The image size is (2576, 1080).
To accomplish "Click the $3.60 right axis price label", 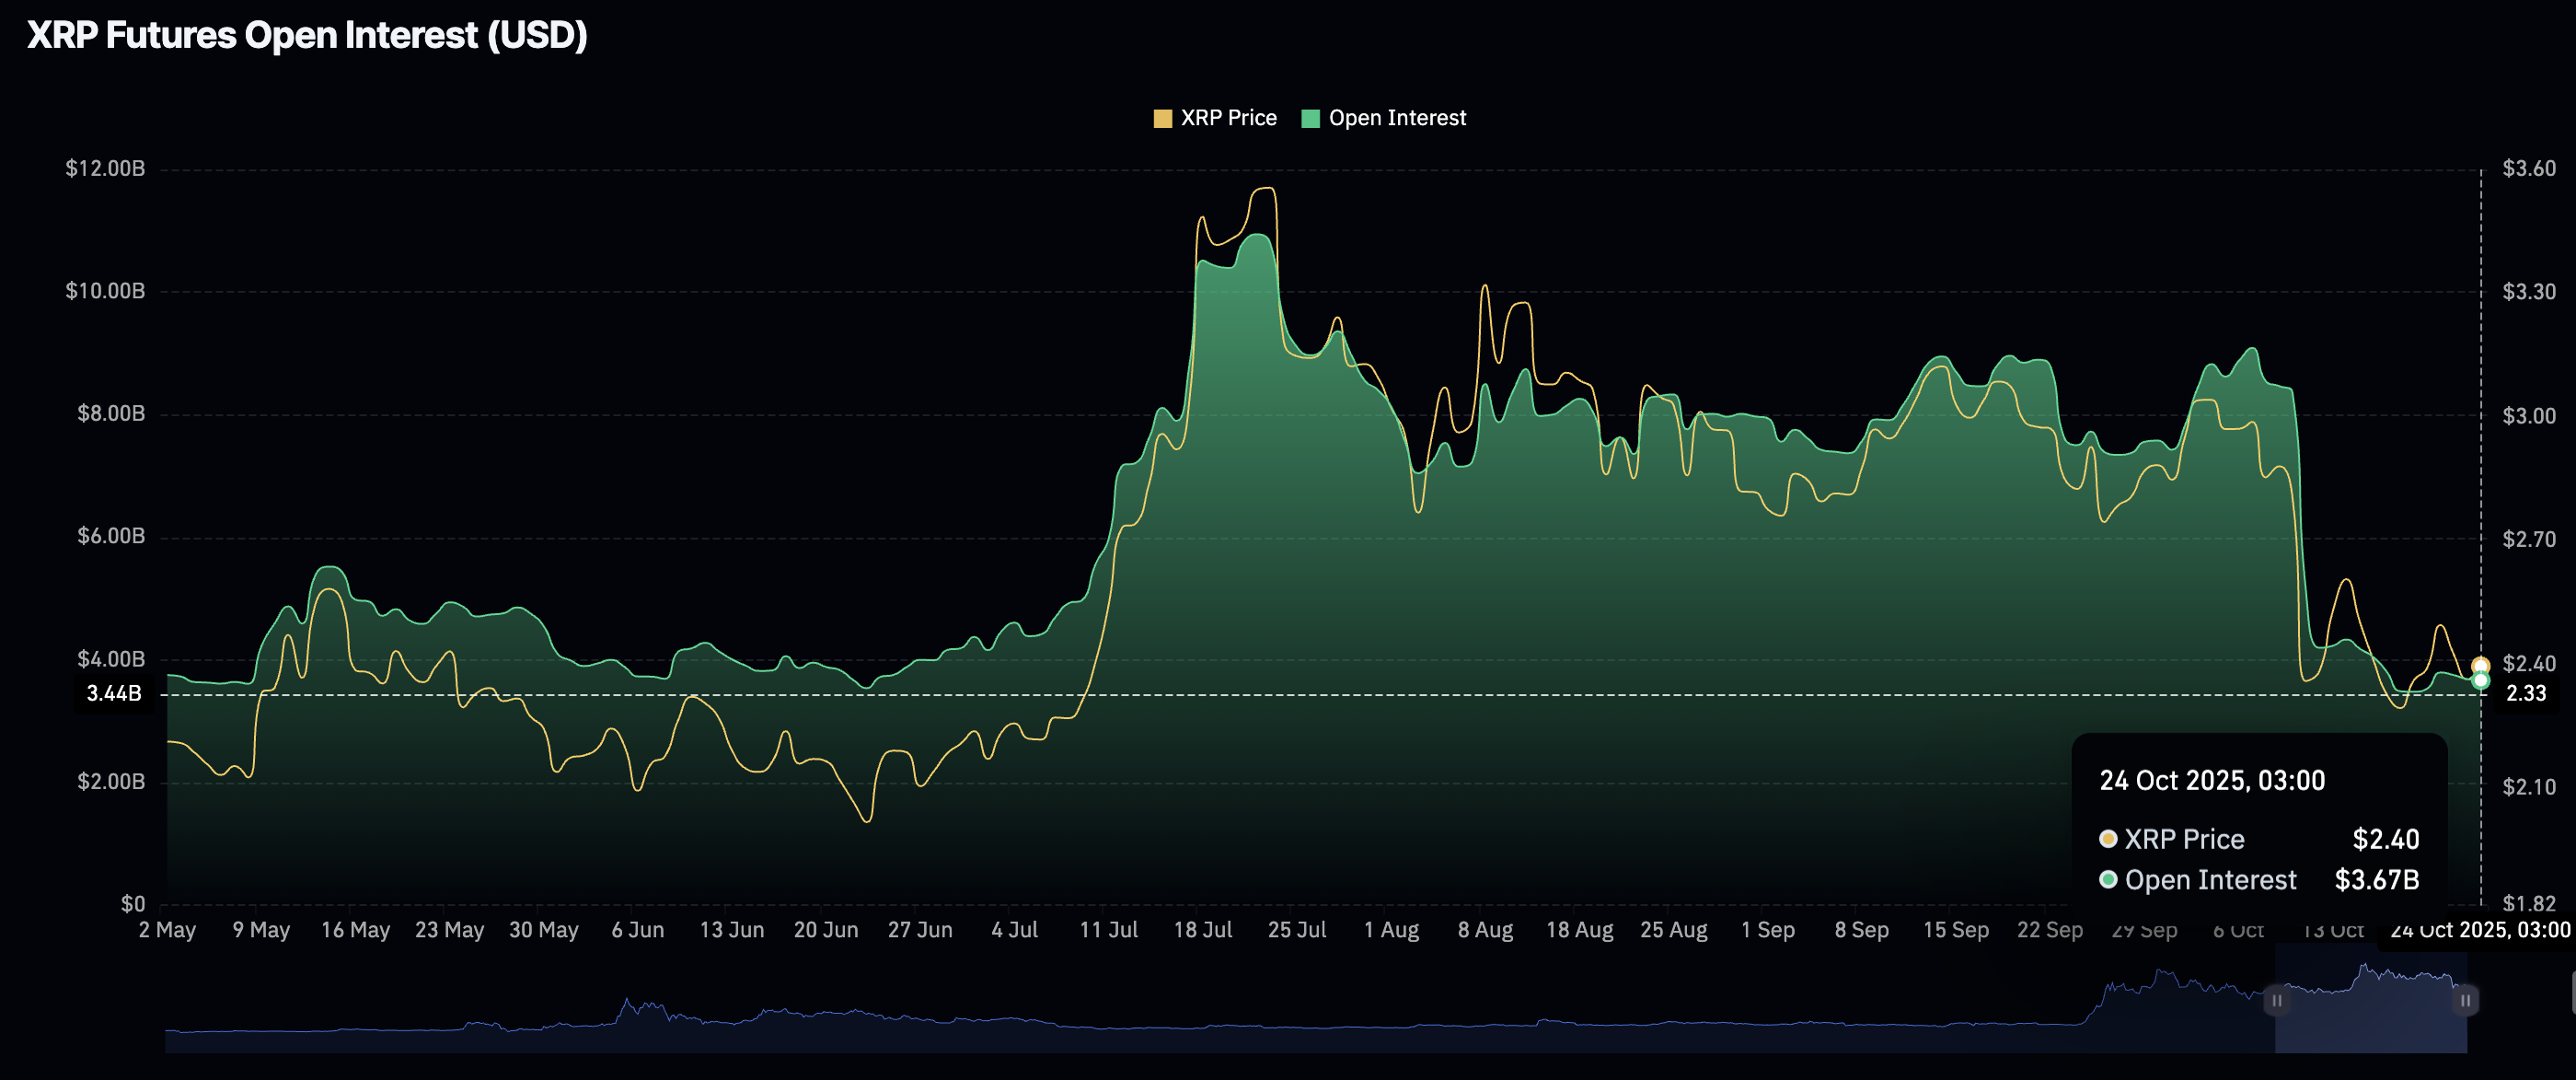I will pyautogui.click(x=2528, y=169).
